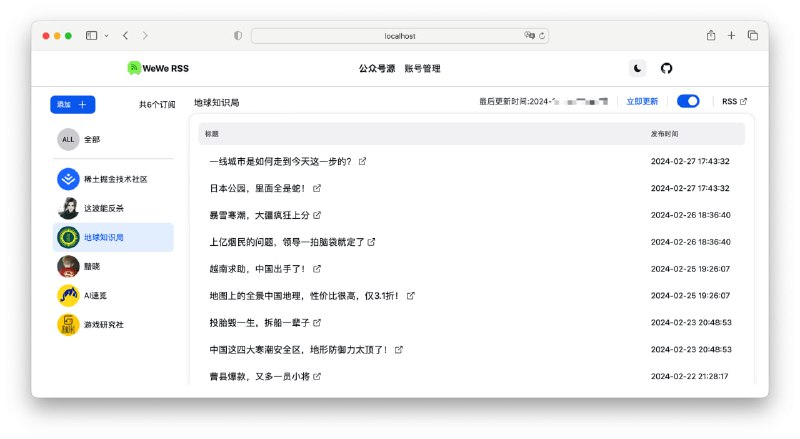
Task: Toggle dark mode with the moon icon
Action: coord(638,68)
